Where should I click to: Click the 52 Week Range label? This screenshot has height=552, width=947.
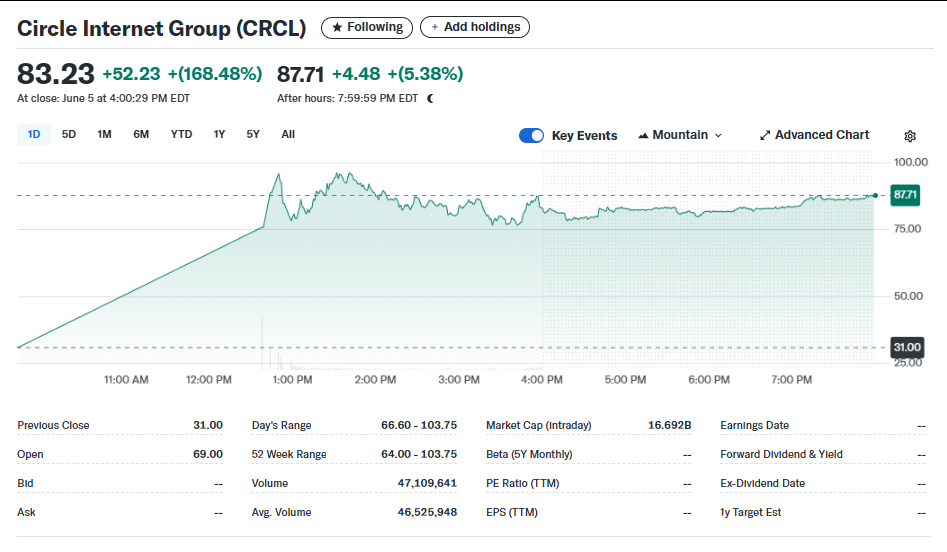coord(289,454)
